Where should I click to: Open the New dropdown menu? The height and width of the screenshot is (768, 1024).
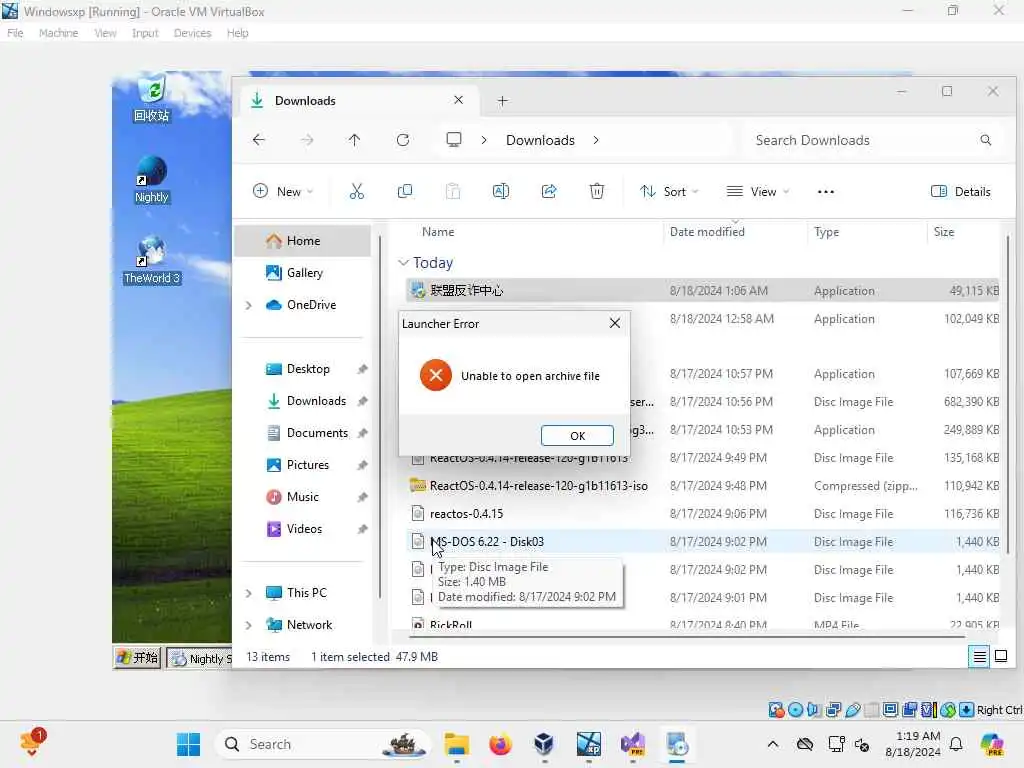click(283, 191)
